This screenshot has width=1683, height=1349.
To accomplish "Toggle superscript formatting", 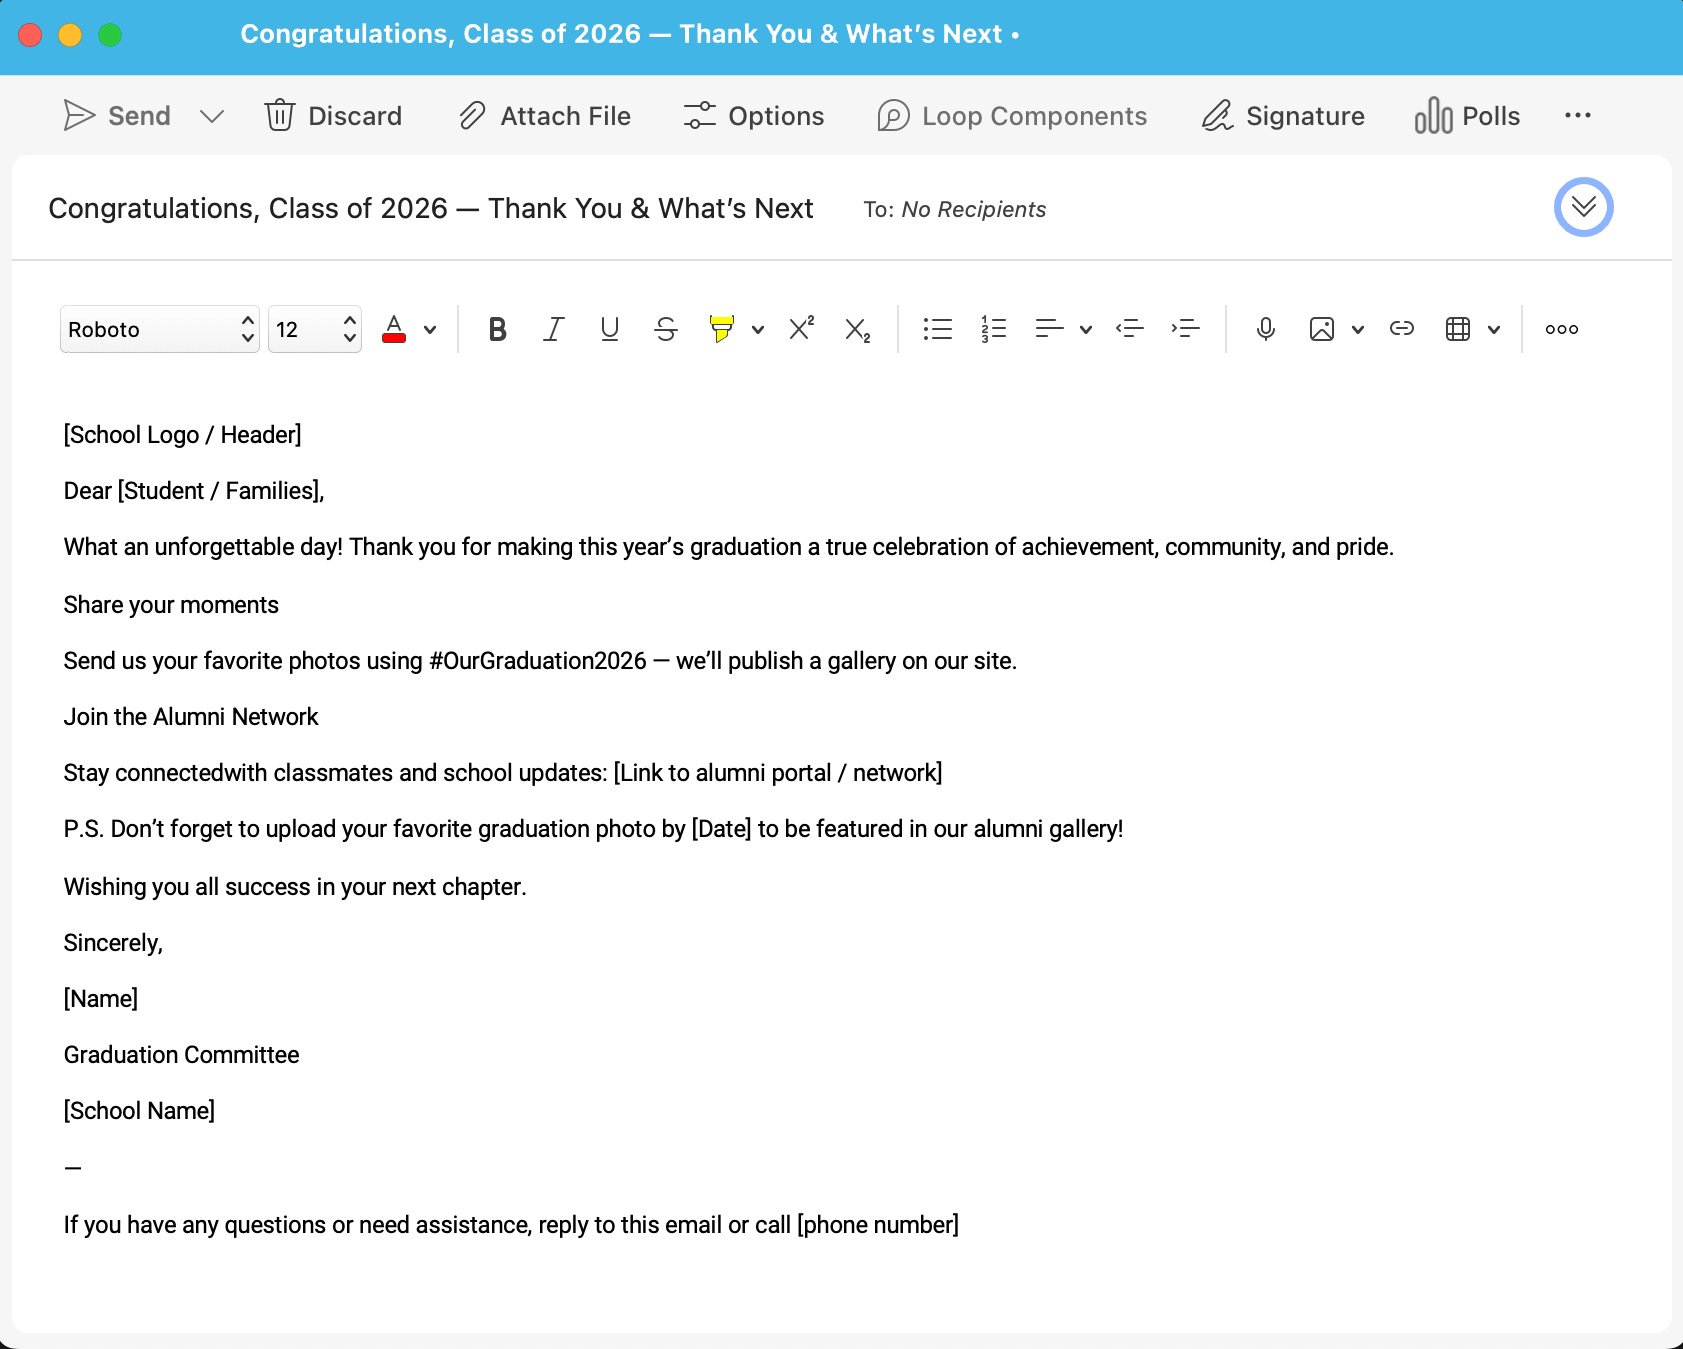I will pos(801,329).
